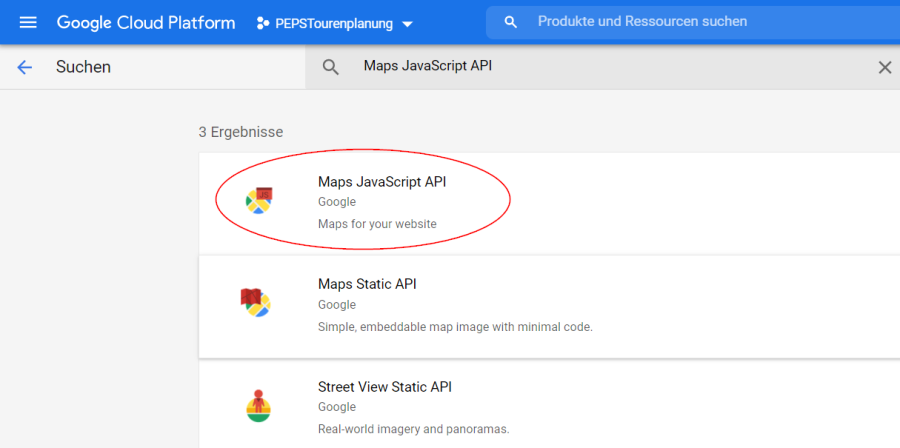Click the Street View Static API pegman icon
This screenshot has width=900, height=448.
[x=258, y=405]
